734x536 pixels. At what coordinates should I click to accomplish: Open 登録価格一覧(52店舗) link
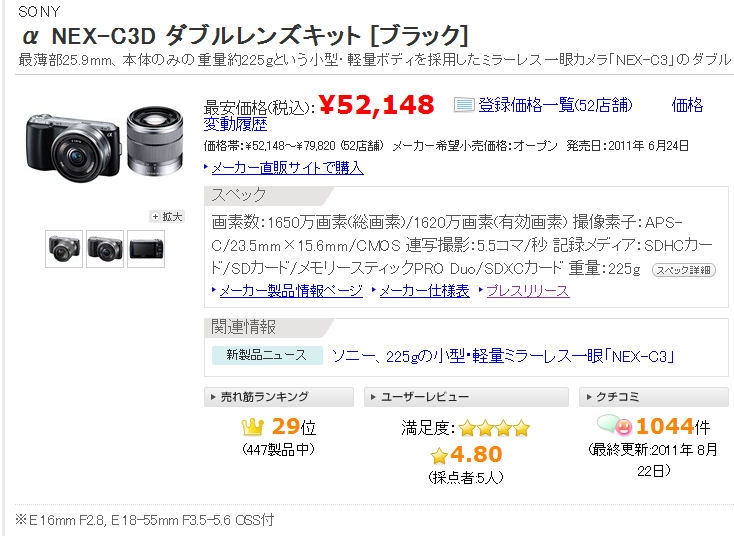[x=555, y=105]
